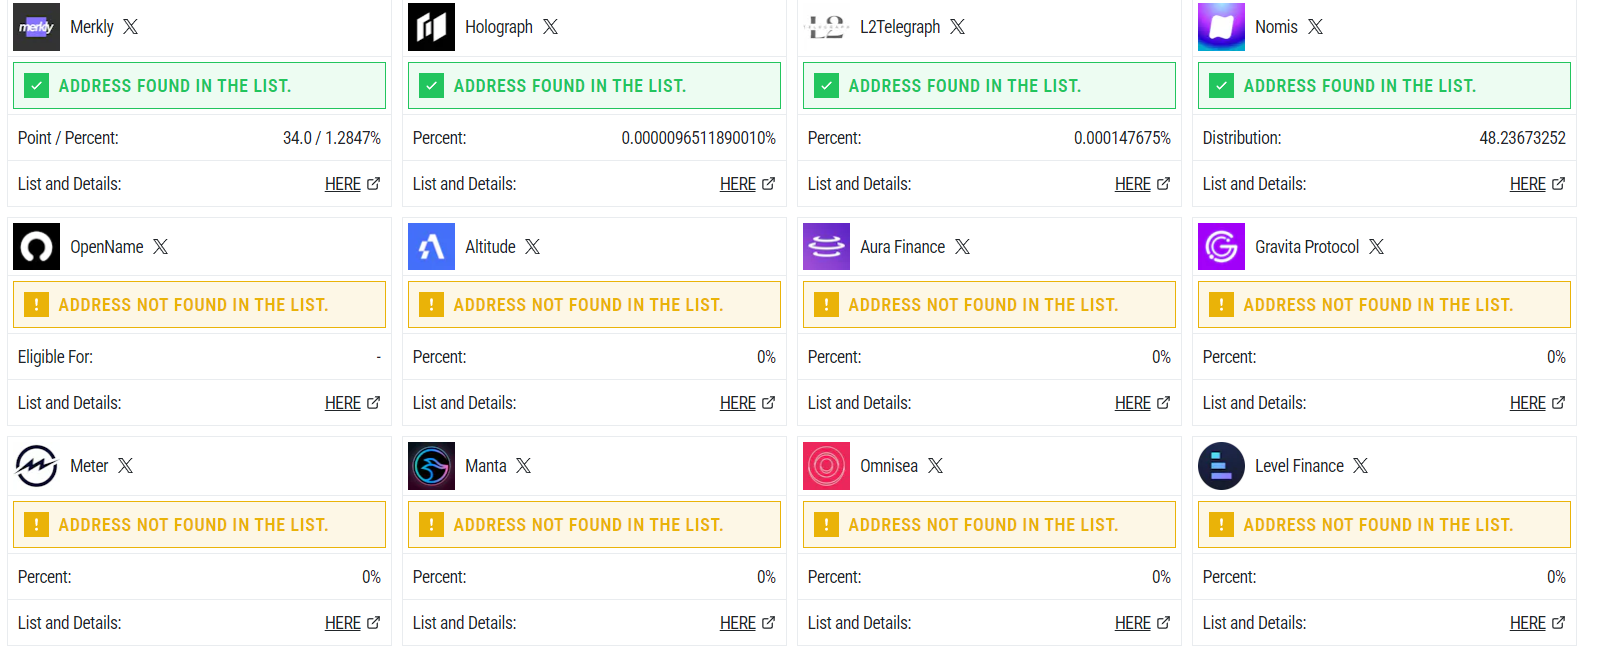
Task: Click the 'Eligible For:' label in OpenName
Action: tap(55, 357)
